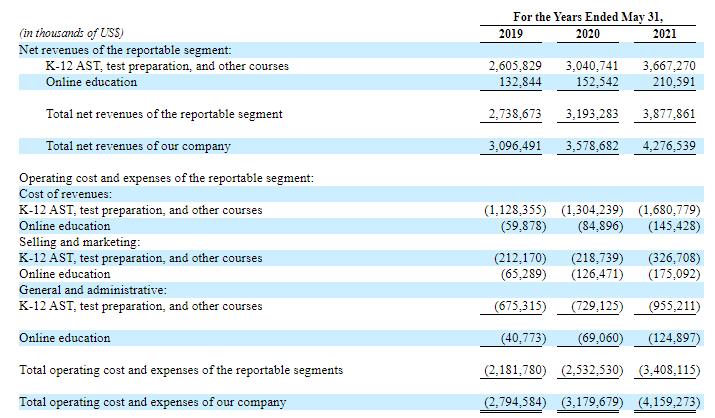Pick the figure 2,738,673
This screenshot has width=715, height=418.
pyautogui.click(x=515, y=114)
